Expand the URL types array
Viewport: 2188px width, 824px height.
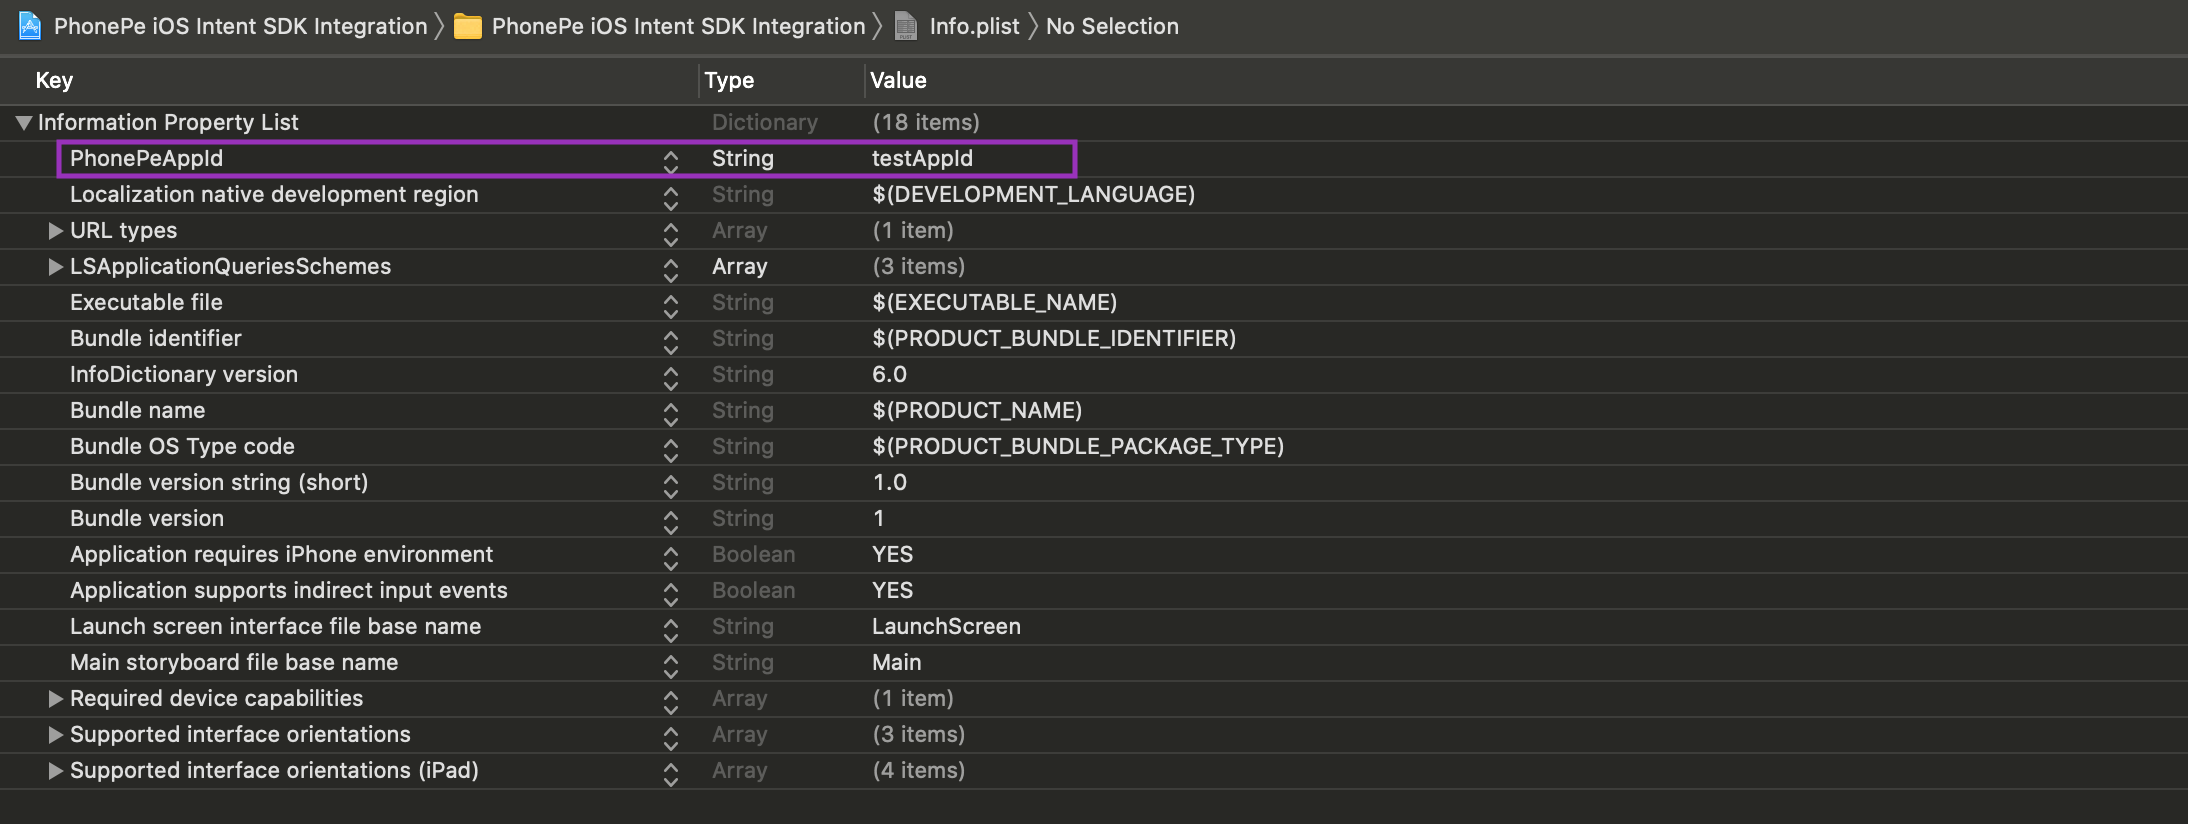tap(56, 231)
